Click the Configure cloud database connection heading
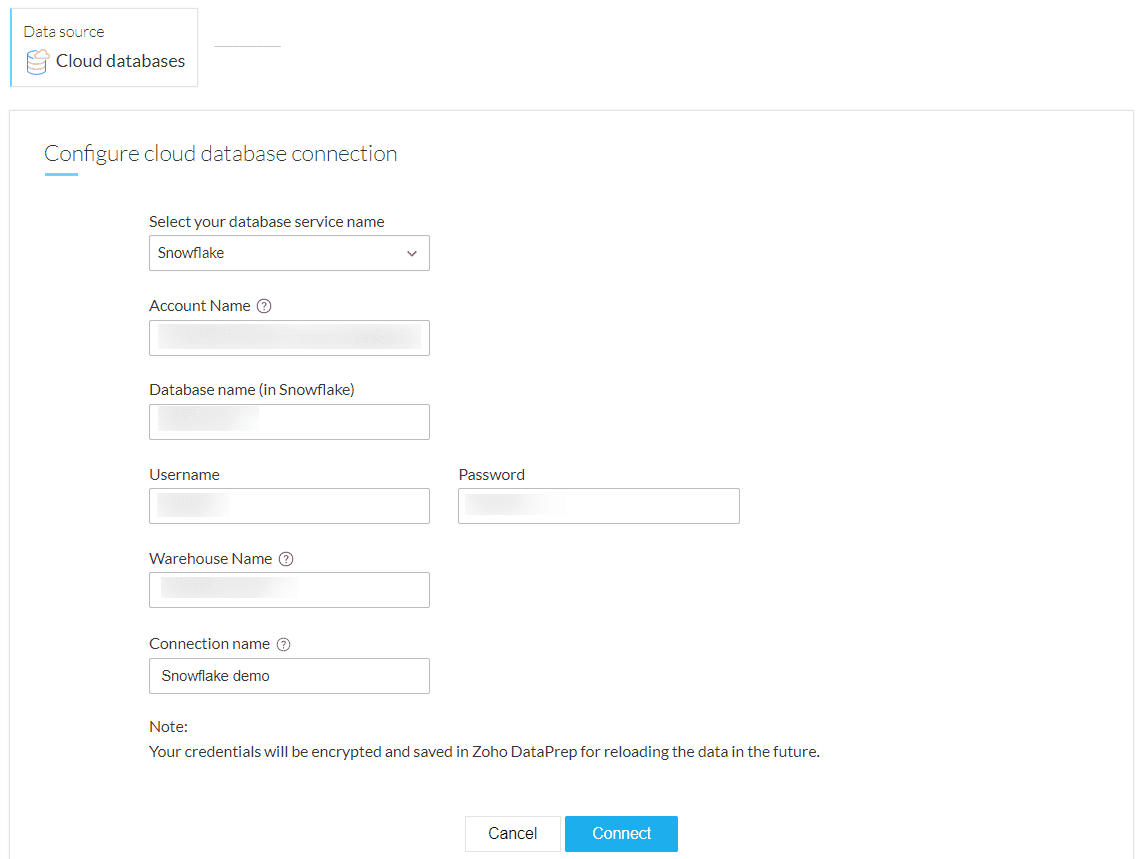Screen dimensions: 1142x859 click(x=221, y=154)
